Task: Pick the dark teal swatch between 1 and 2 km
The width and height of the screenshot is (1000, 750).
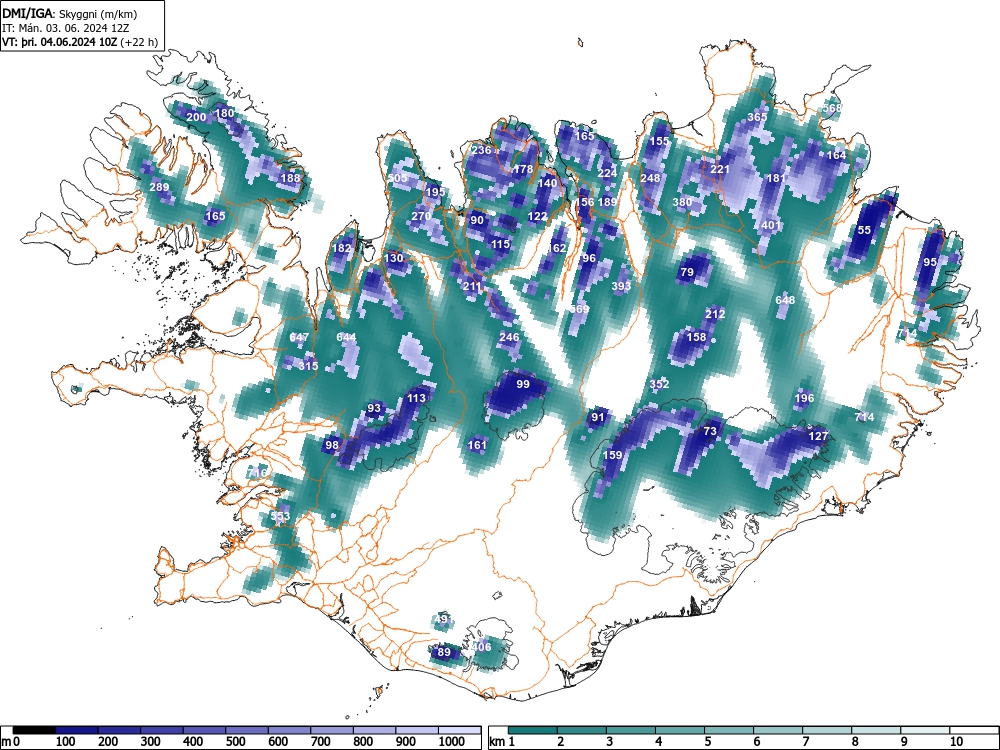Action: 533,730
